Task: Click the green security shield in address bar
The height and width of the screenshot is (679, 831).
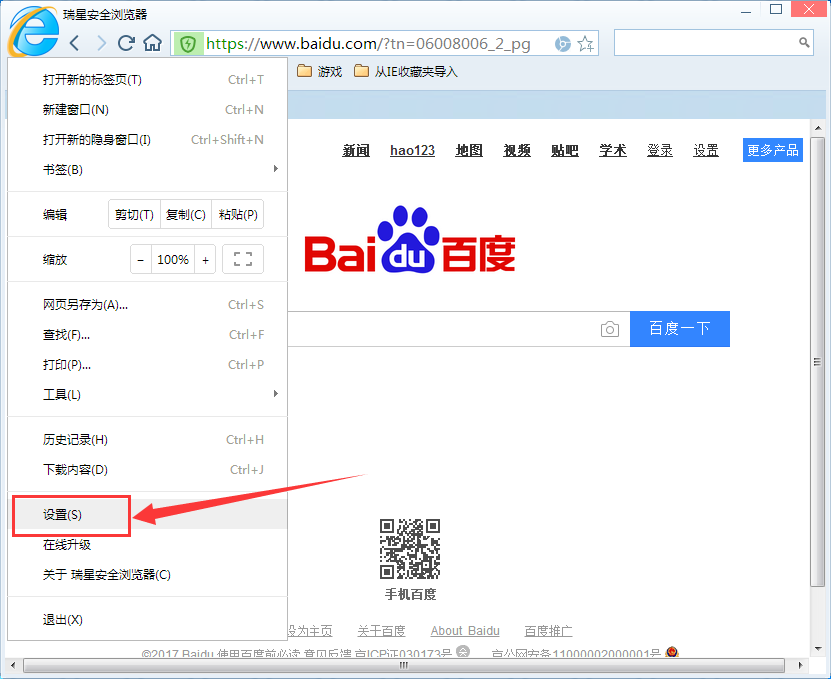Action: pos(188,44)
